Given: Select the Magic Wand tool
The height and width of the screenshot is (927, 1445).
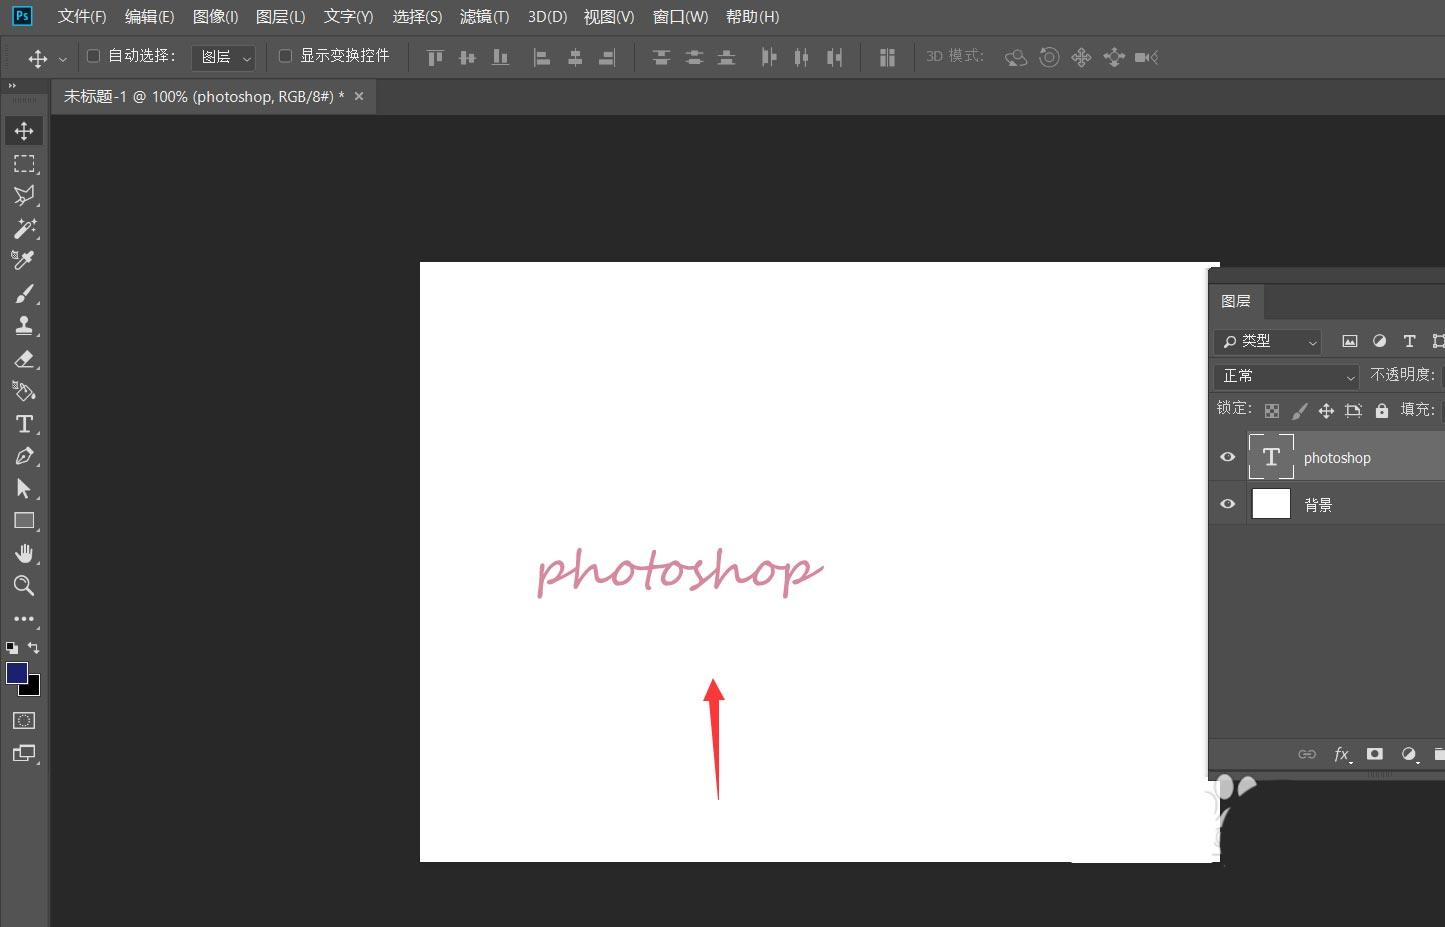Looking at the screenshot, I should (24, 228).
